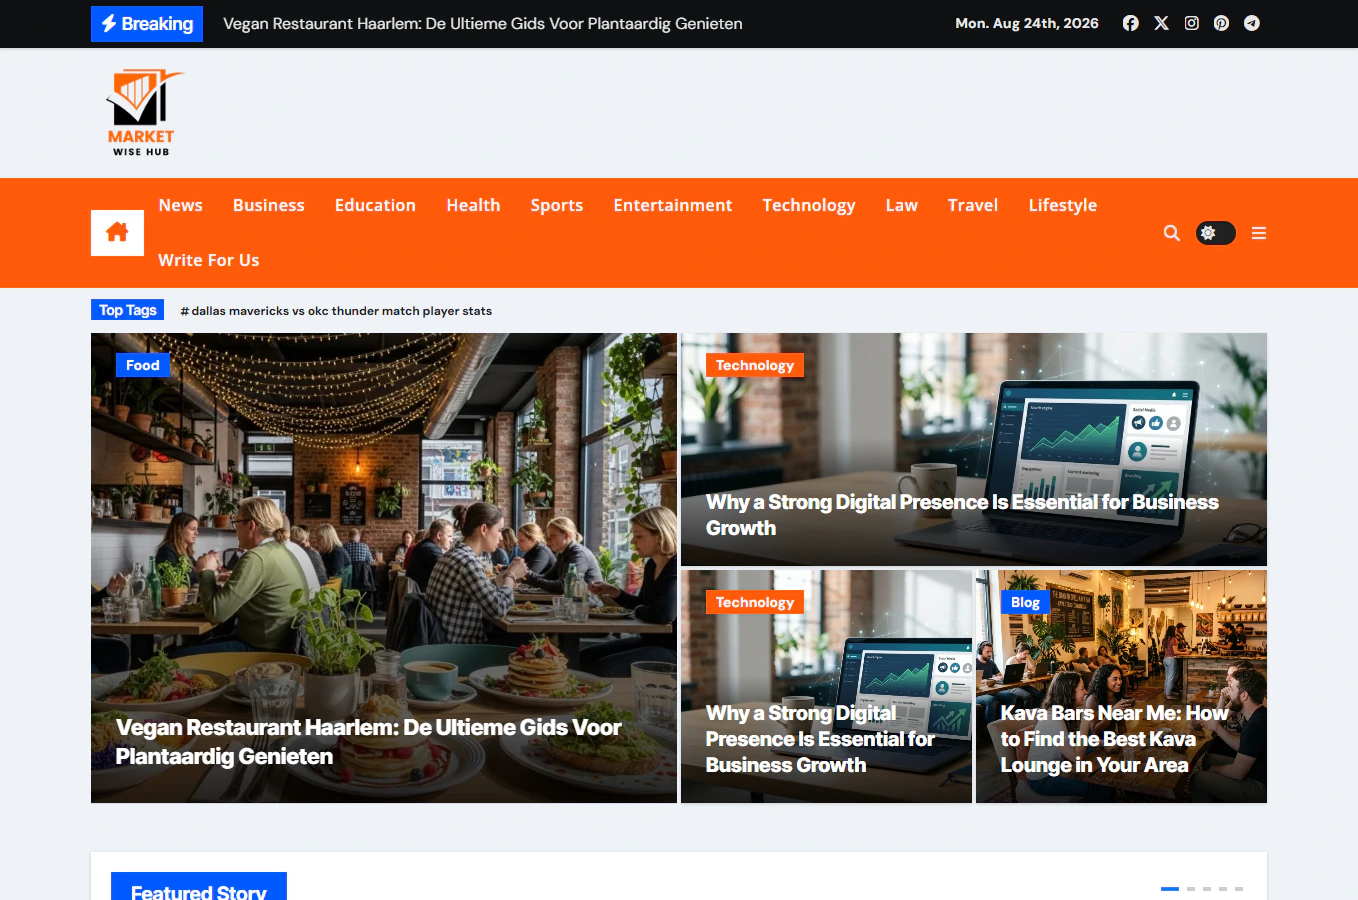Viewport: 1358px width, 900px height.
Task: Open the Health menu item
Action: pyautogui.click(x=473, y=205)
